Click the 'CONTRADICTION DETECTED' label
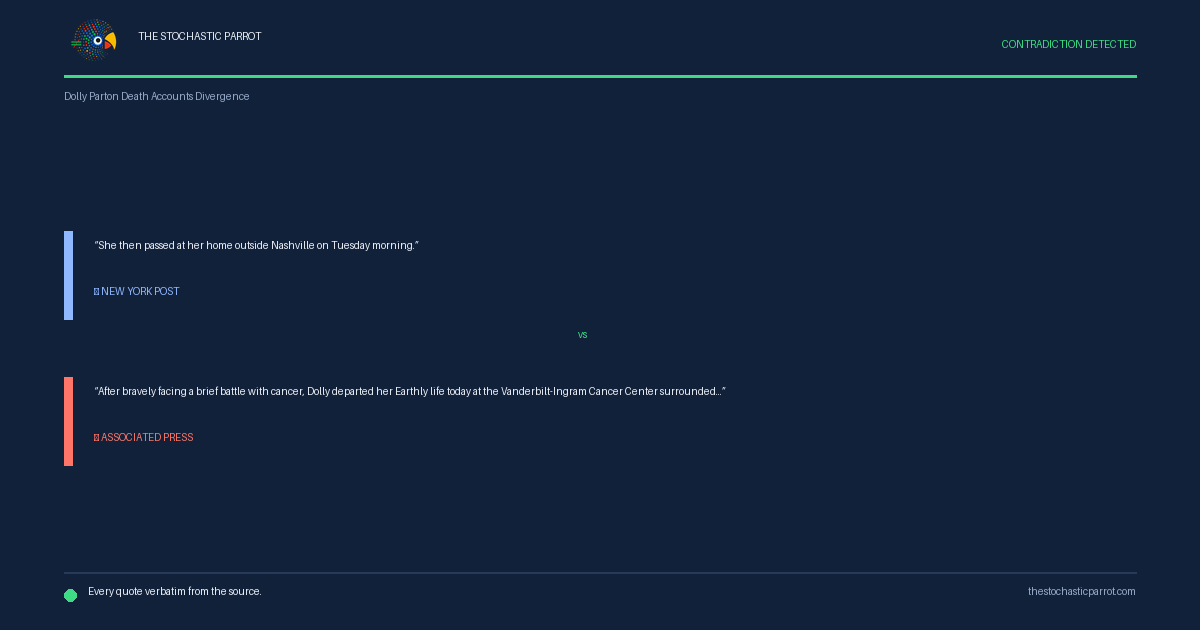Image resolution: width=1200 pixels, height=630 pixels. 1068,44
